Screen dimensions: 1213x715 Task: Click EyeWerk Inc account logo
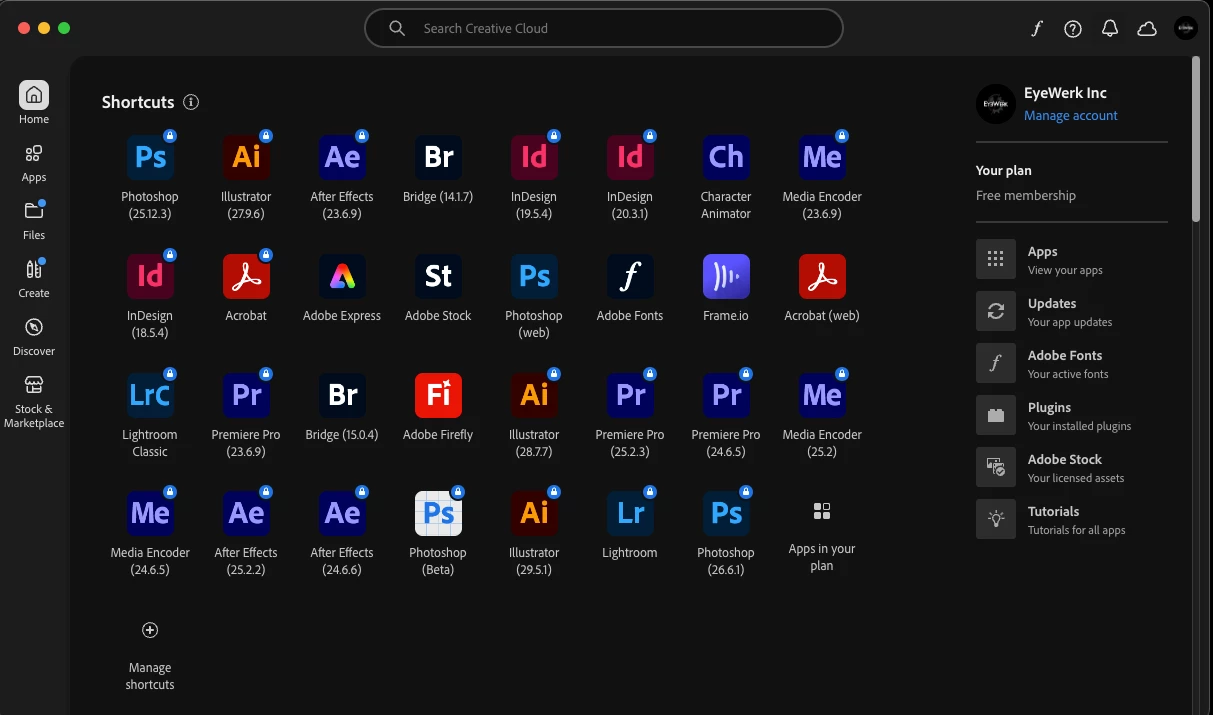996,104
